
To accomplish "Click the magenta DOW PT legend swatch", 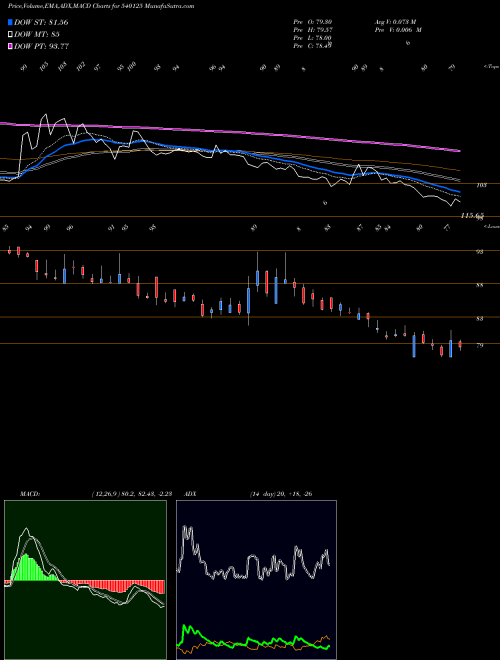I will (11, 46).
